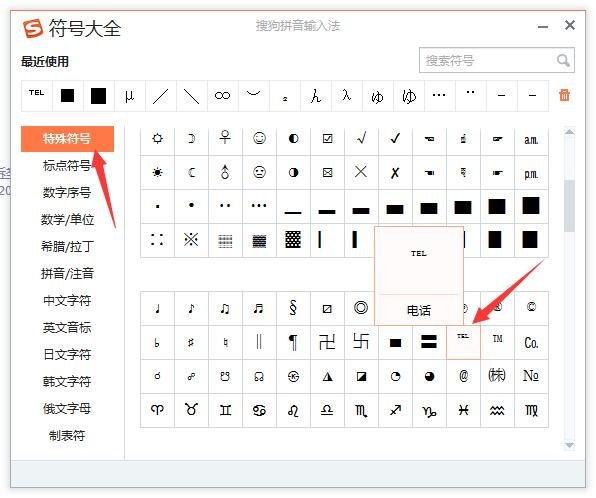Insert recent backslash line symbol
Viewport: 596px width, 498px height.
point(192,96)
